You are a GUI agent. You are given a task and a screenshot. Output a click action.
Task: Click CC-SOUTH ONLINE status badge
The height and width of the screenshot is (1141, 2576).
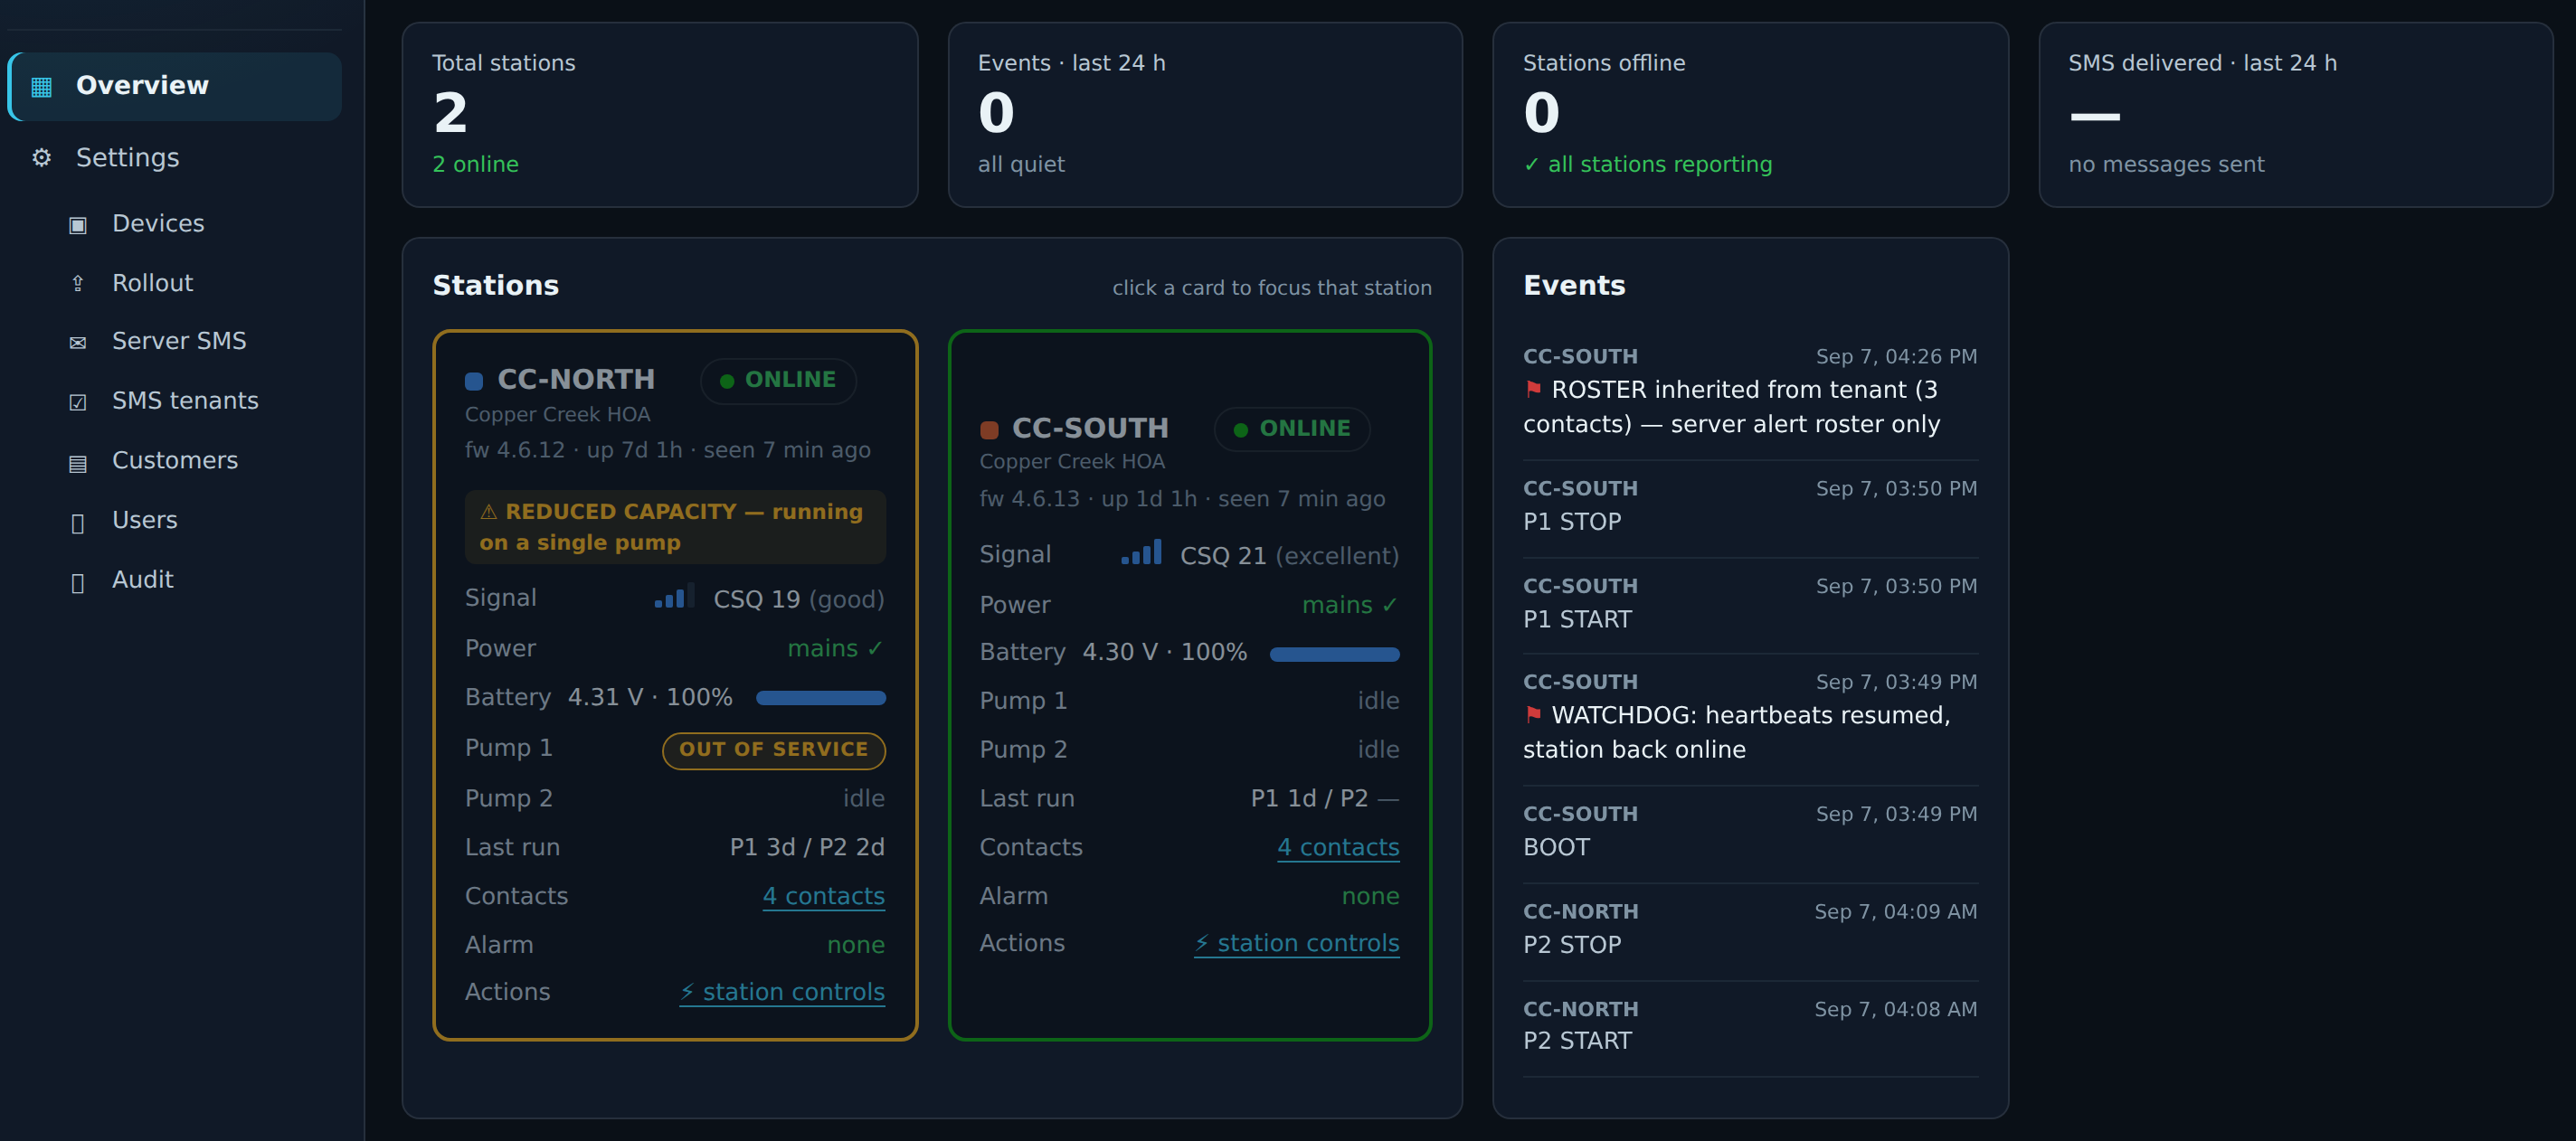1293,429
